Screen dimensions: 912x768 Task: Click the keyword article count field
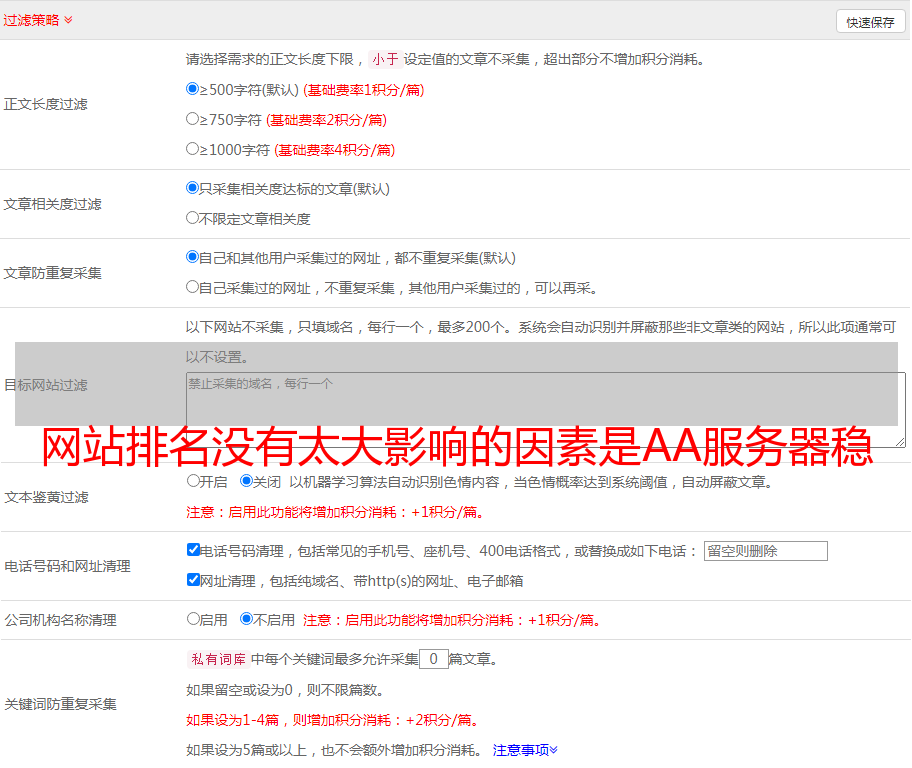(x=433, y=659)
